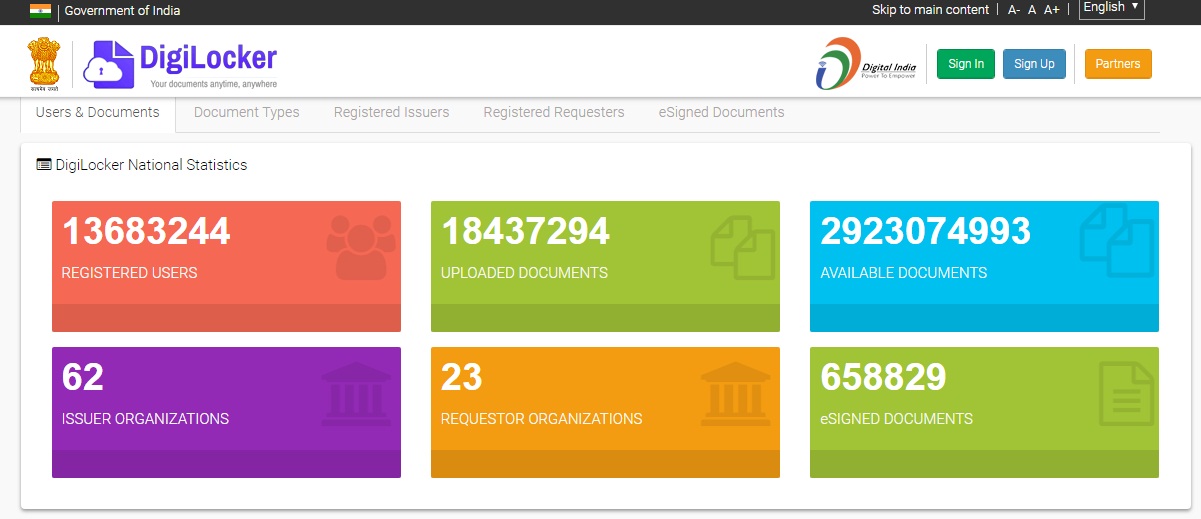Click the 2923074993 available documents count
Screen dimensions: 1201x519
tap(925, 231)
